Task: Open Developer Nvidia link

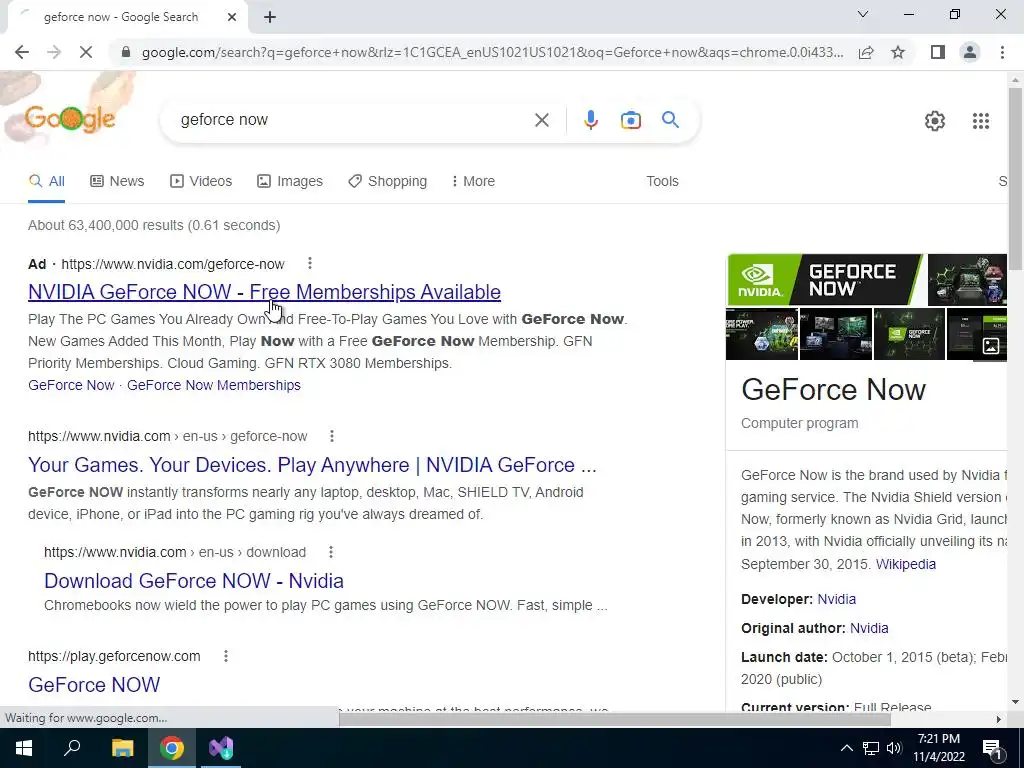Action: pos(836,599)
